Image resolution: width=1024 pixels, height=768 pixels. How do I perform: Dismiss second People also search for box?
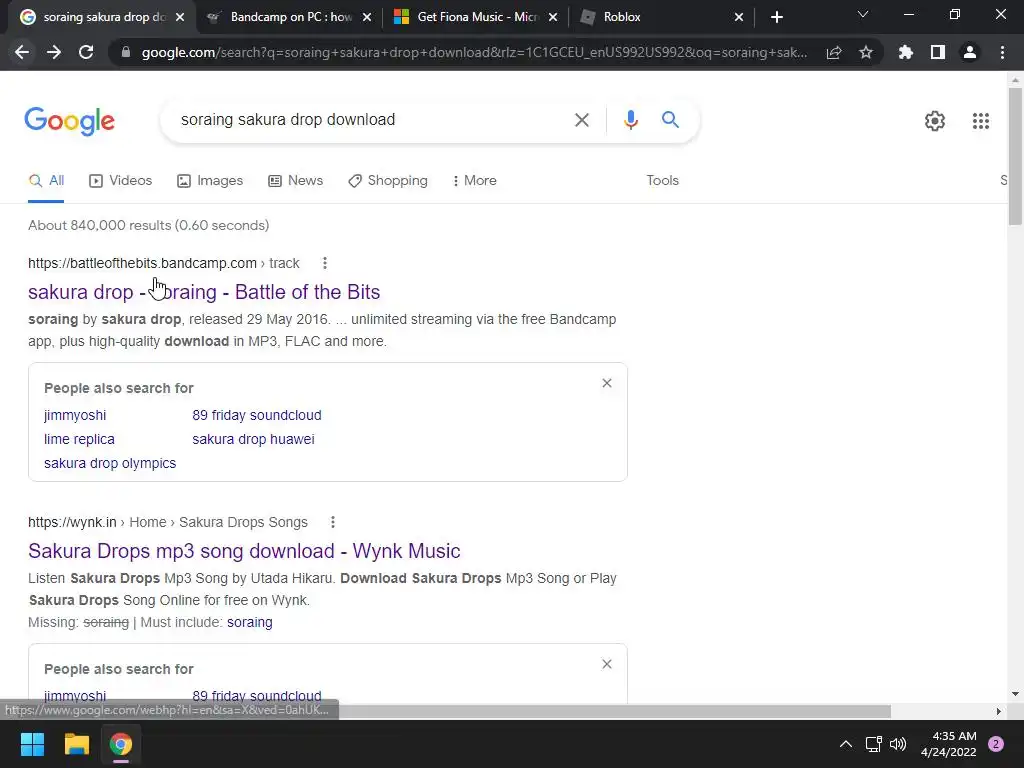607,664
